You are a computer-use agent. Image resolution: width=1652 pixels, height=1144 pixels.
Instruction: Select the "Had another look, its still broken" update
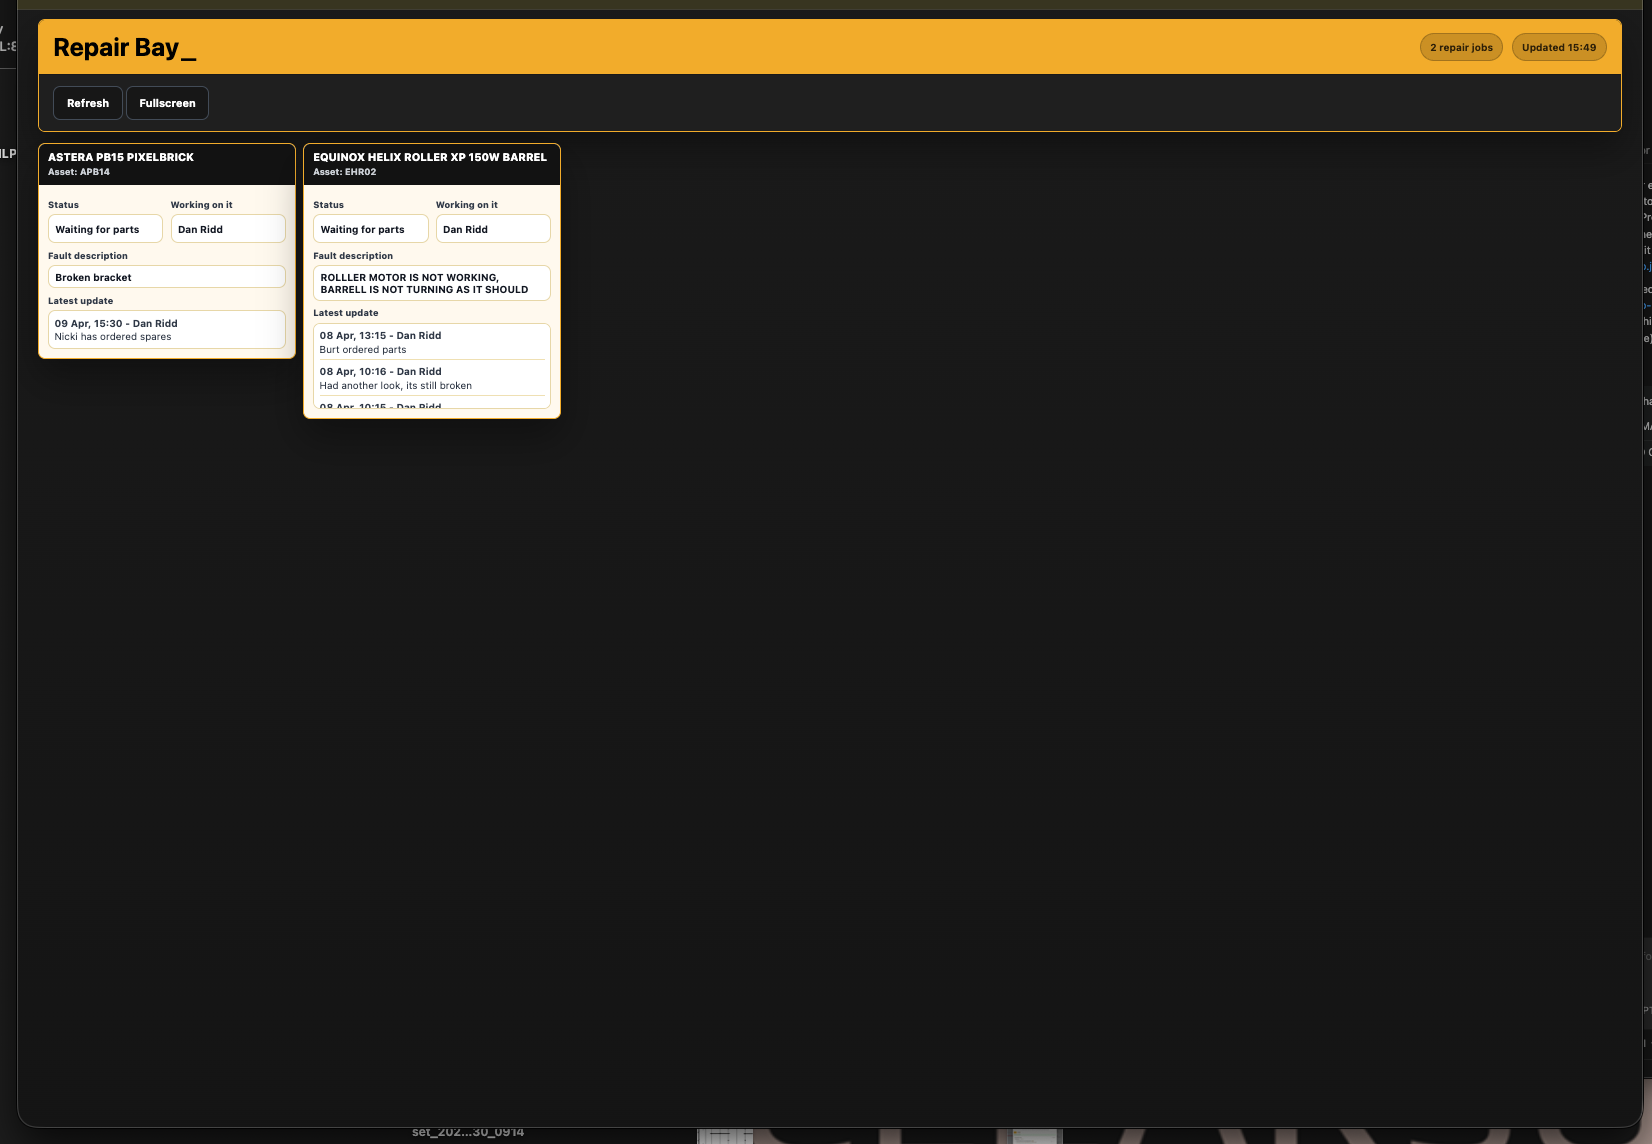431,378
